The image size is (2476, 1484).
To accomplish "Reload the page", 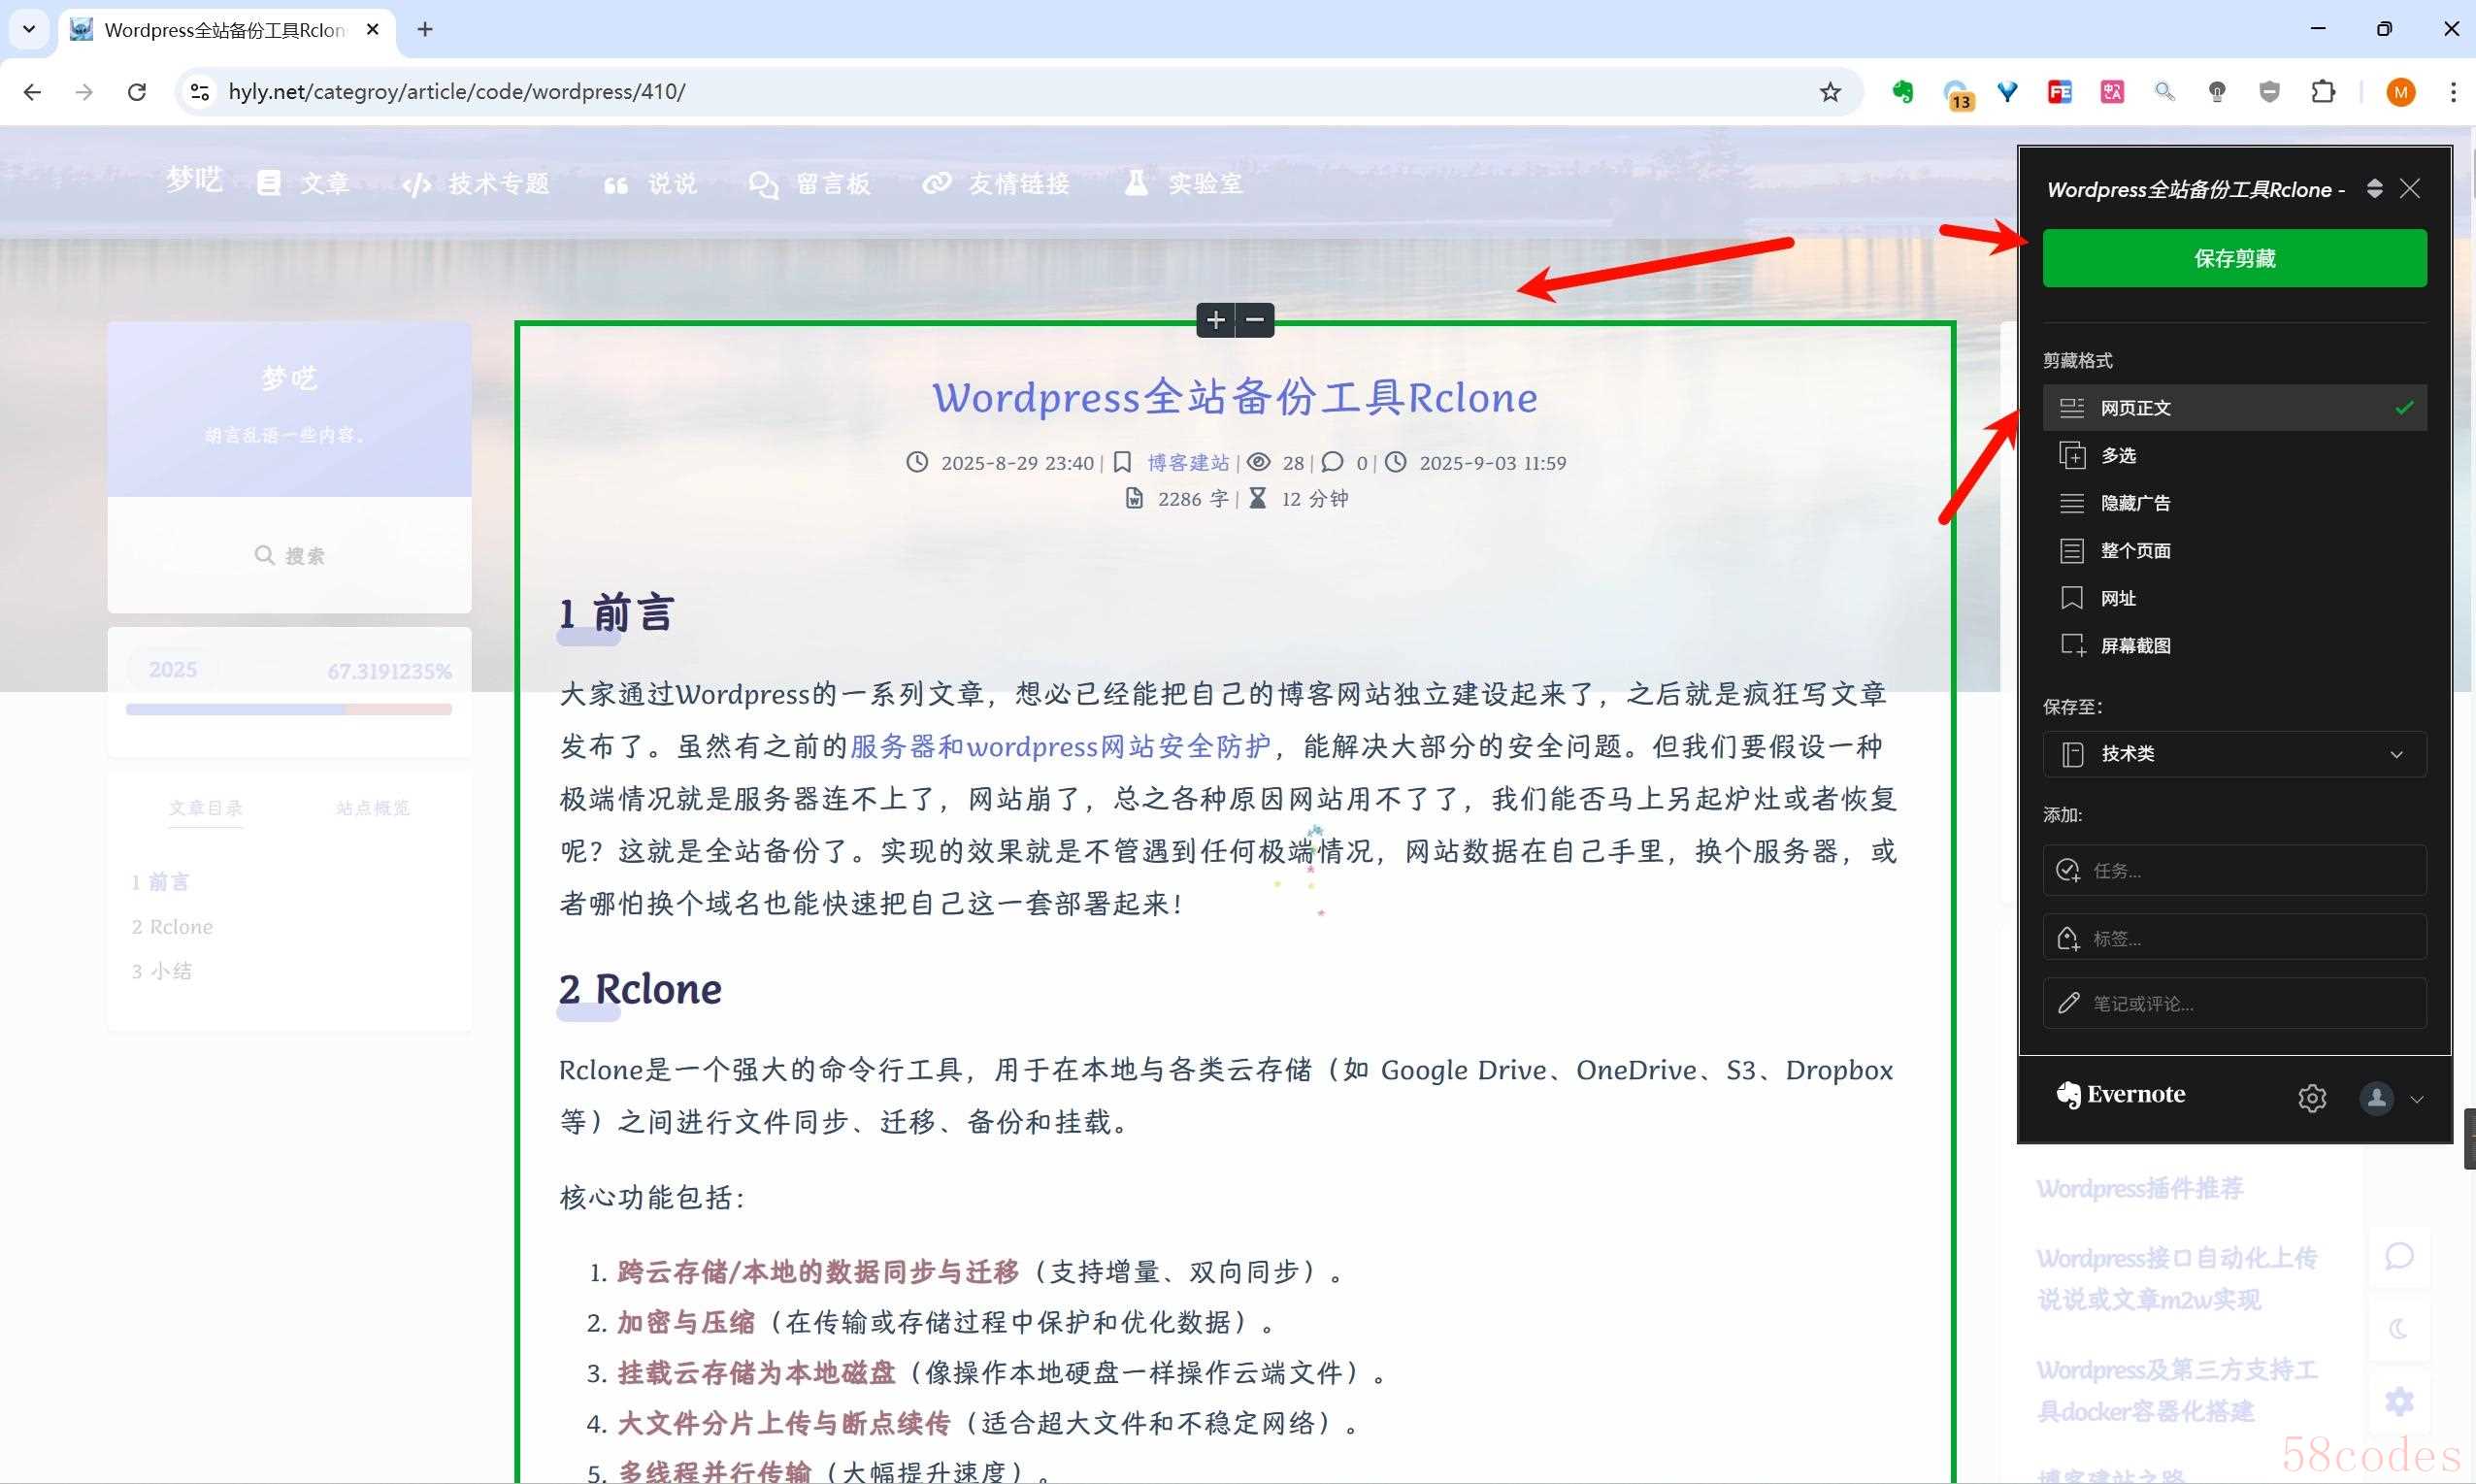I will [x=137, y=92].
